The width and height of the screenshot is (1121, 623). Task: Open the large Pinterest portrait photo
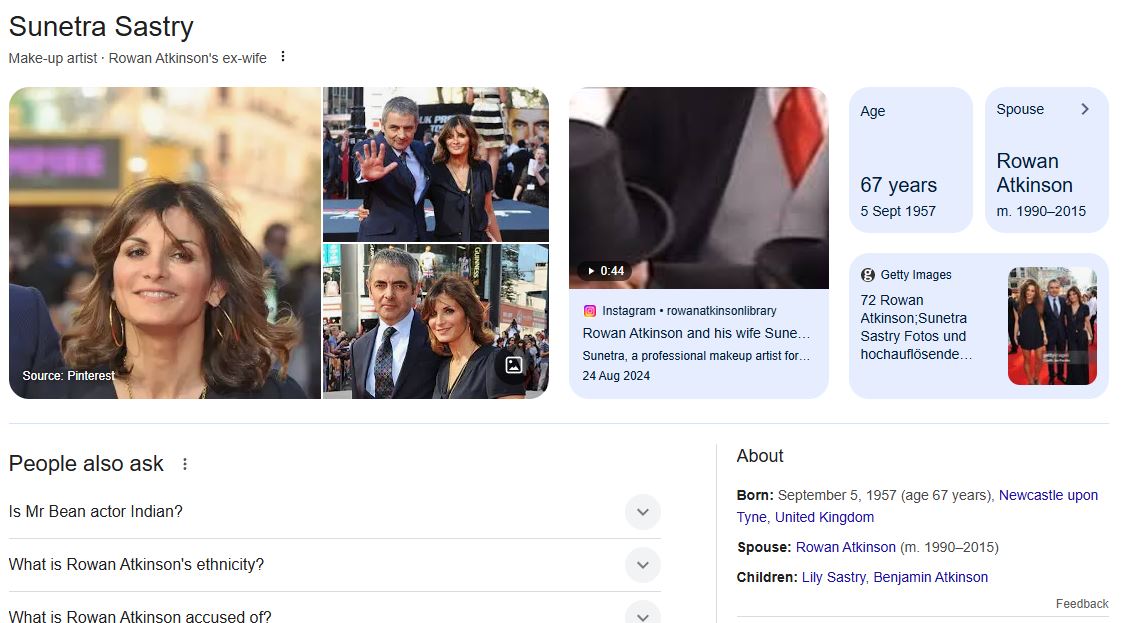[164, 243]
